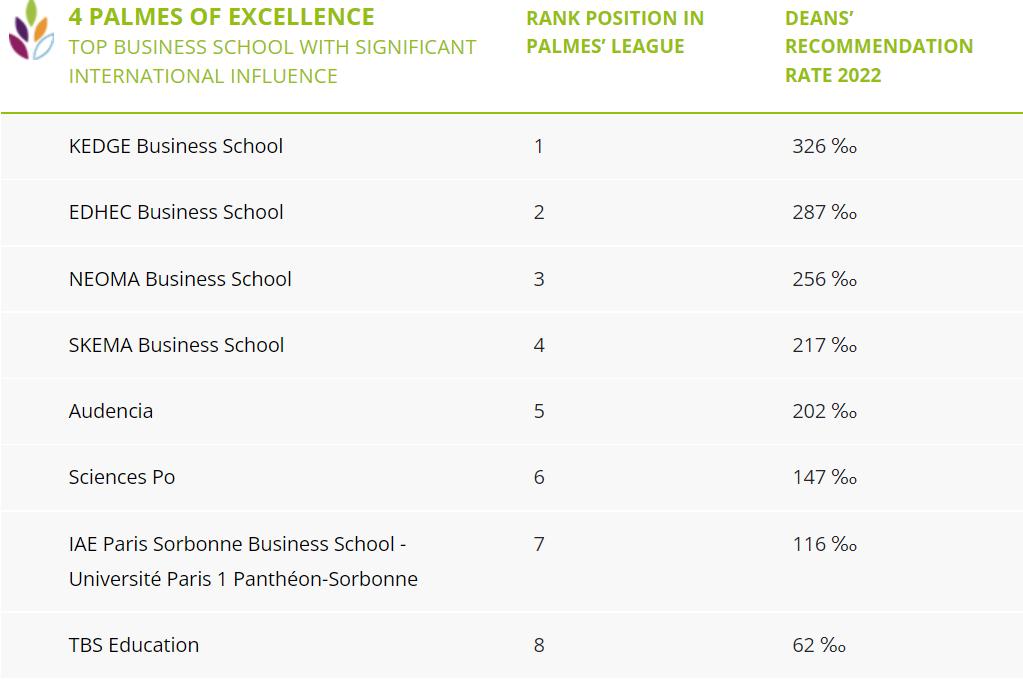
Task: Select NEOMA Business School entry
Action: [180, 279]
